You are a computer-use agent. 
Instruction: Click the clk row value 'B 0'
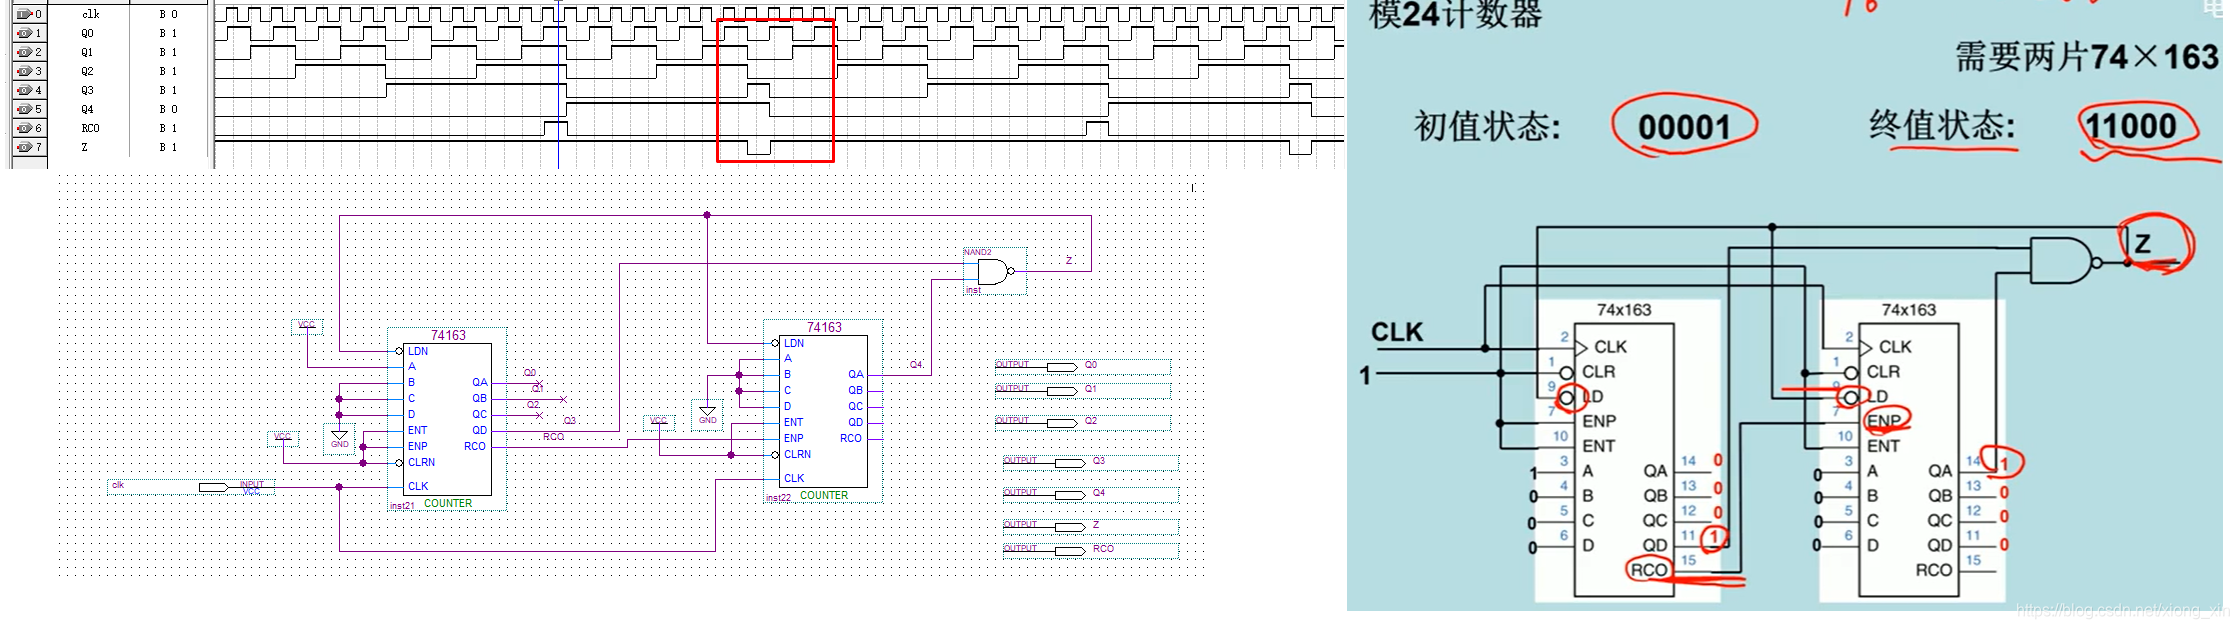[x=168, y=14]
